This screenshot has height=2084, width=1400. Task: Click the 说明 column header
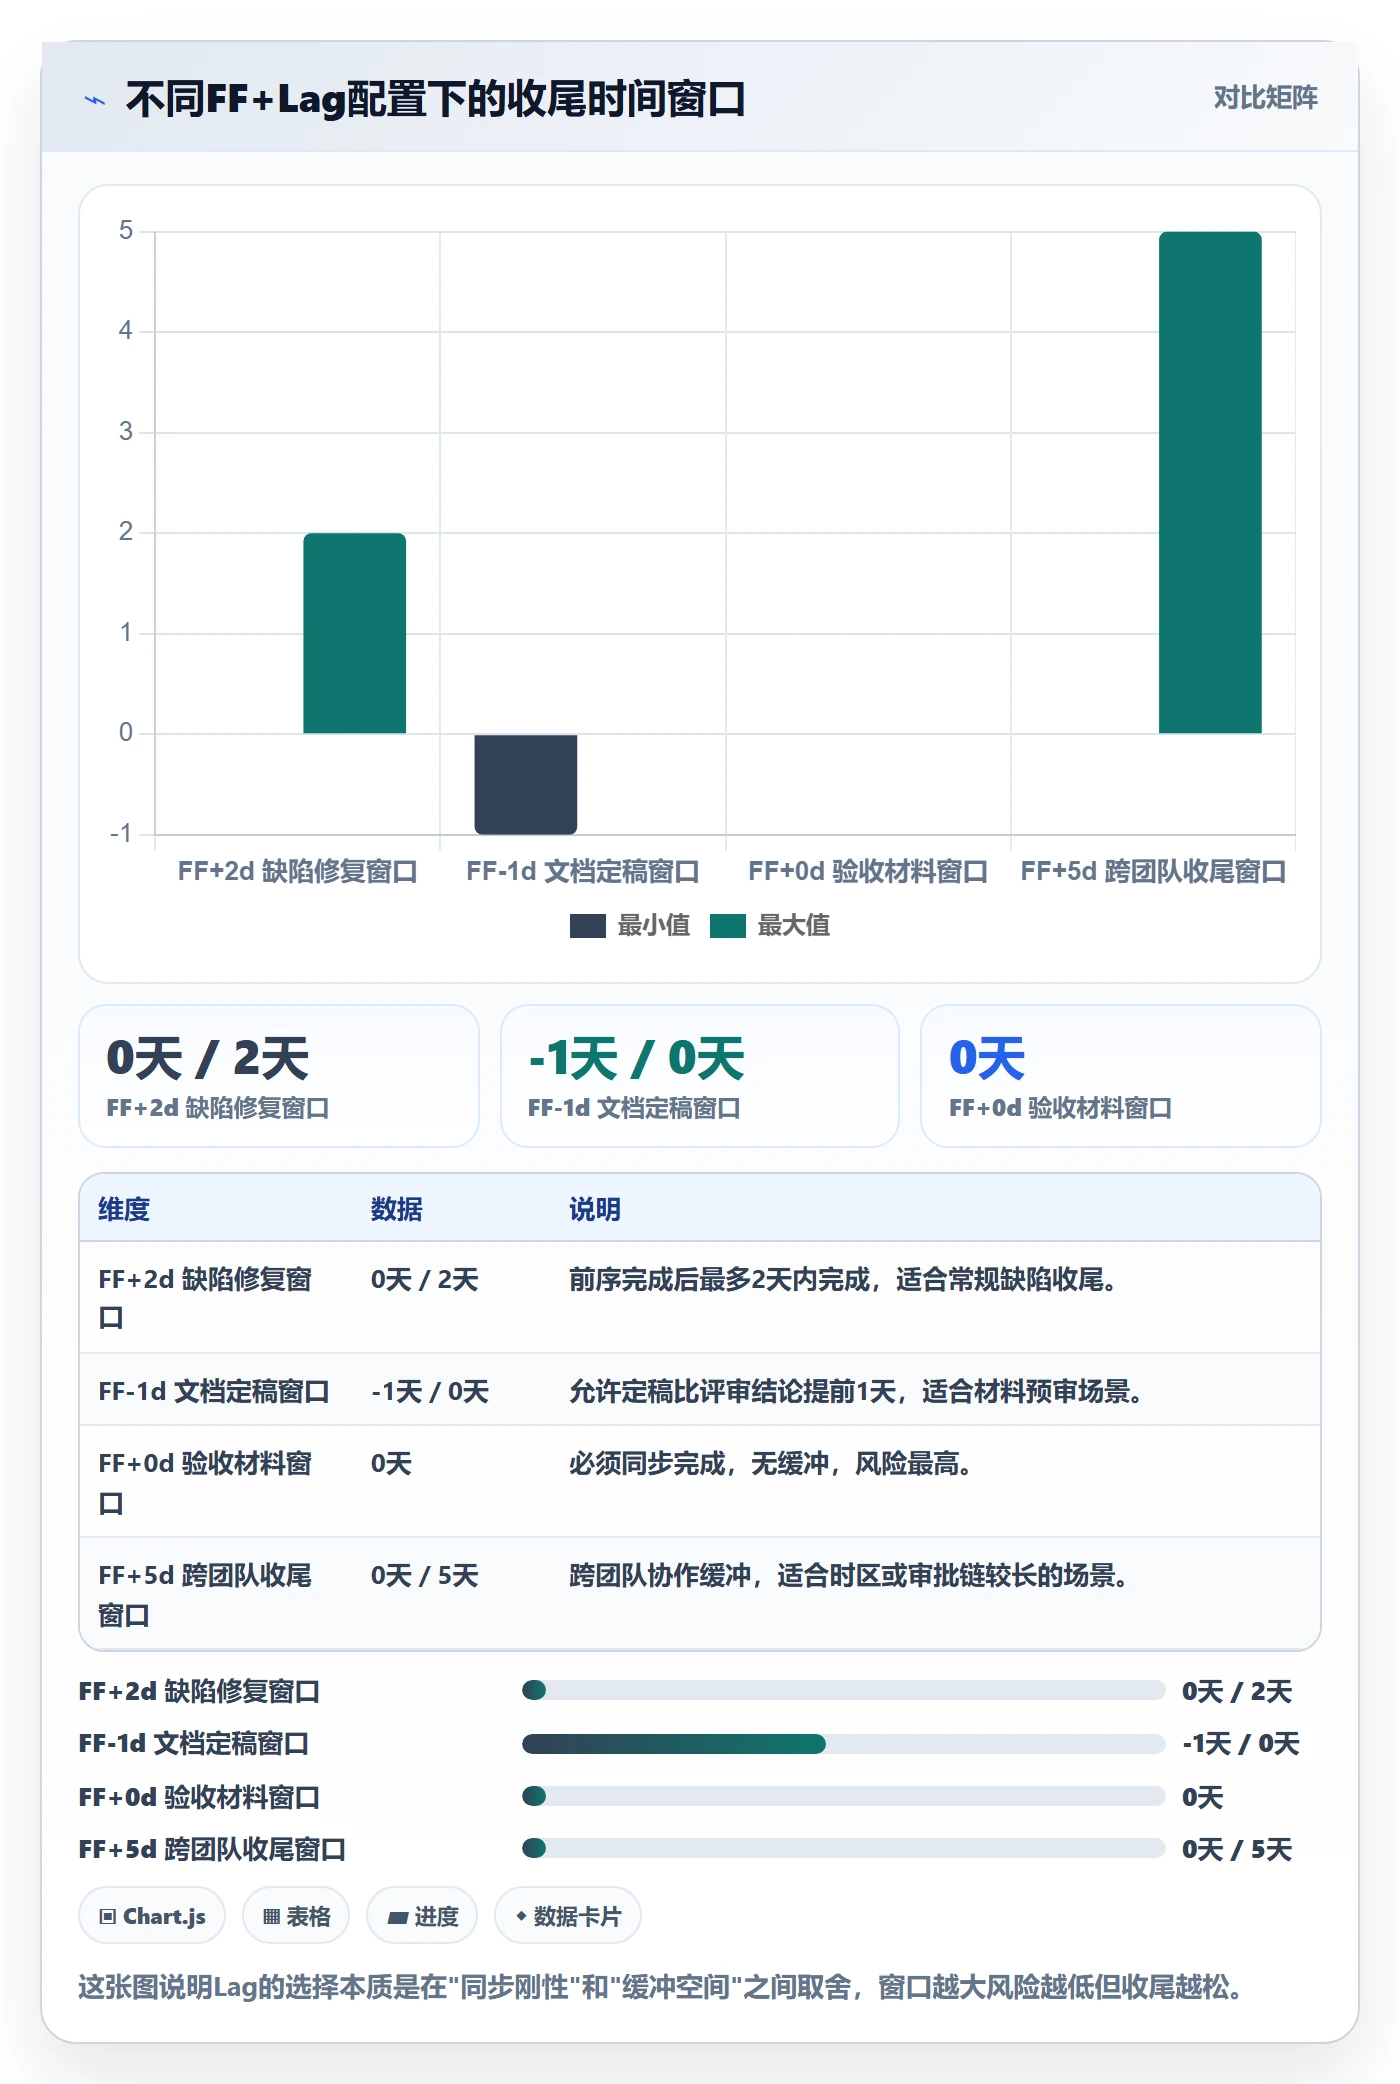[x=595, y=1209]
